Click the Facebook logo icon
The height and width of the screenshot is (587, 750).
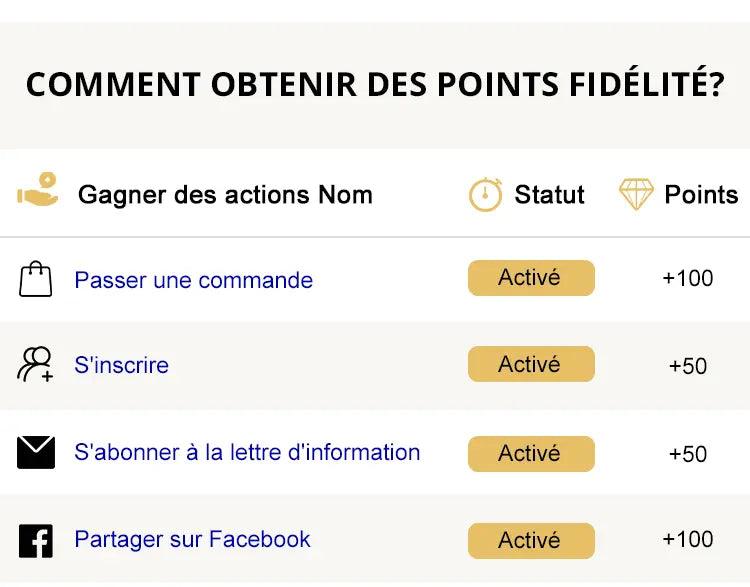coord(36,541)
